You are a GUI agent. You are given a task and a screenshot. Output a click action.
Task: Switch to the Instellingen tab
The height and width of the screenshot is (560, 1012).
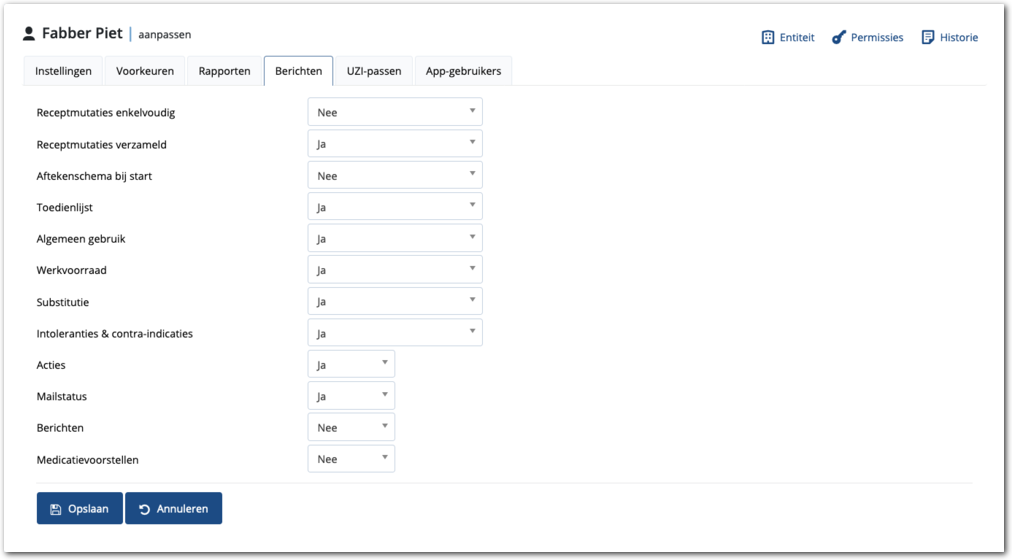click(63, 71)
